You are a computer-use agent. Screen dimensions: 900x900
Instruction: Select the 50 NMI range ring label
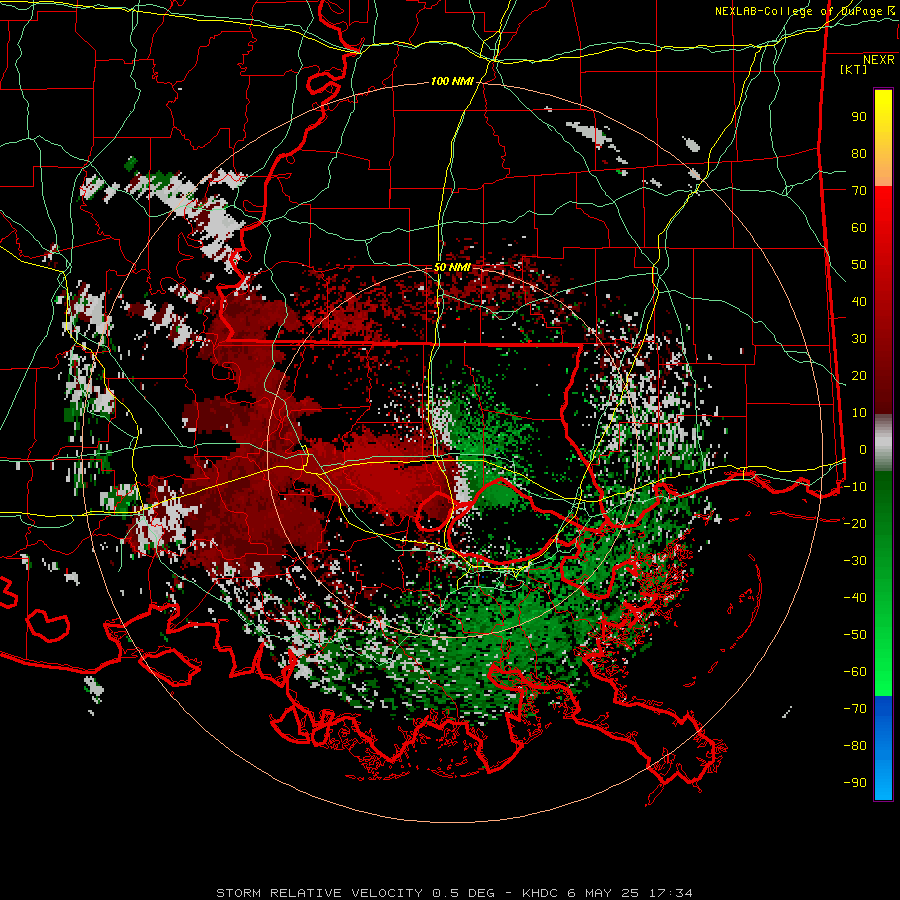coord(452,267)
